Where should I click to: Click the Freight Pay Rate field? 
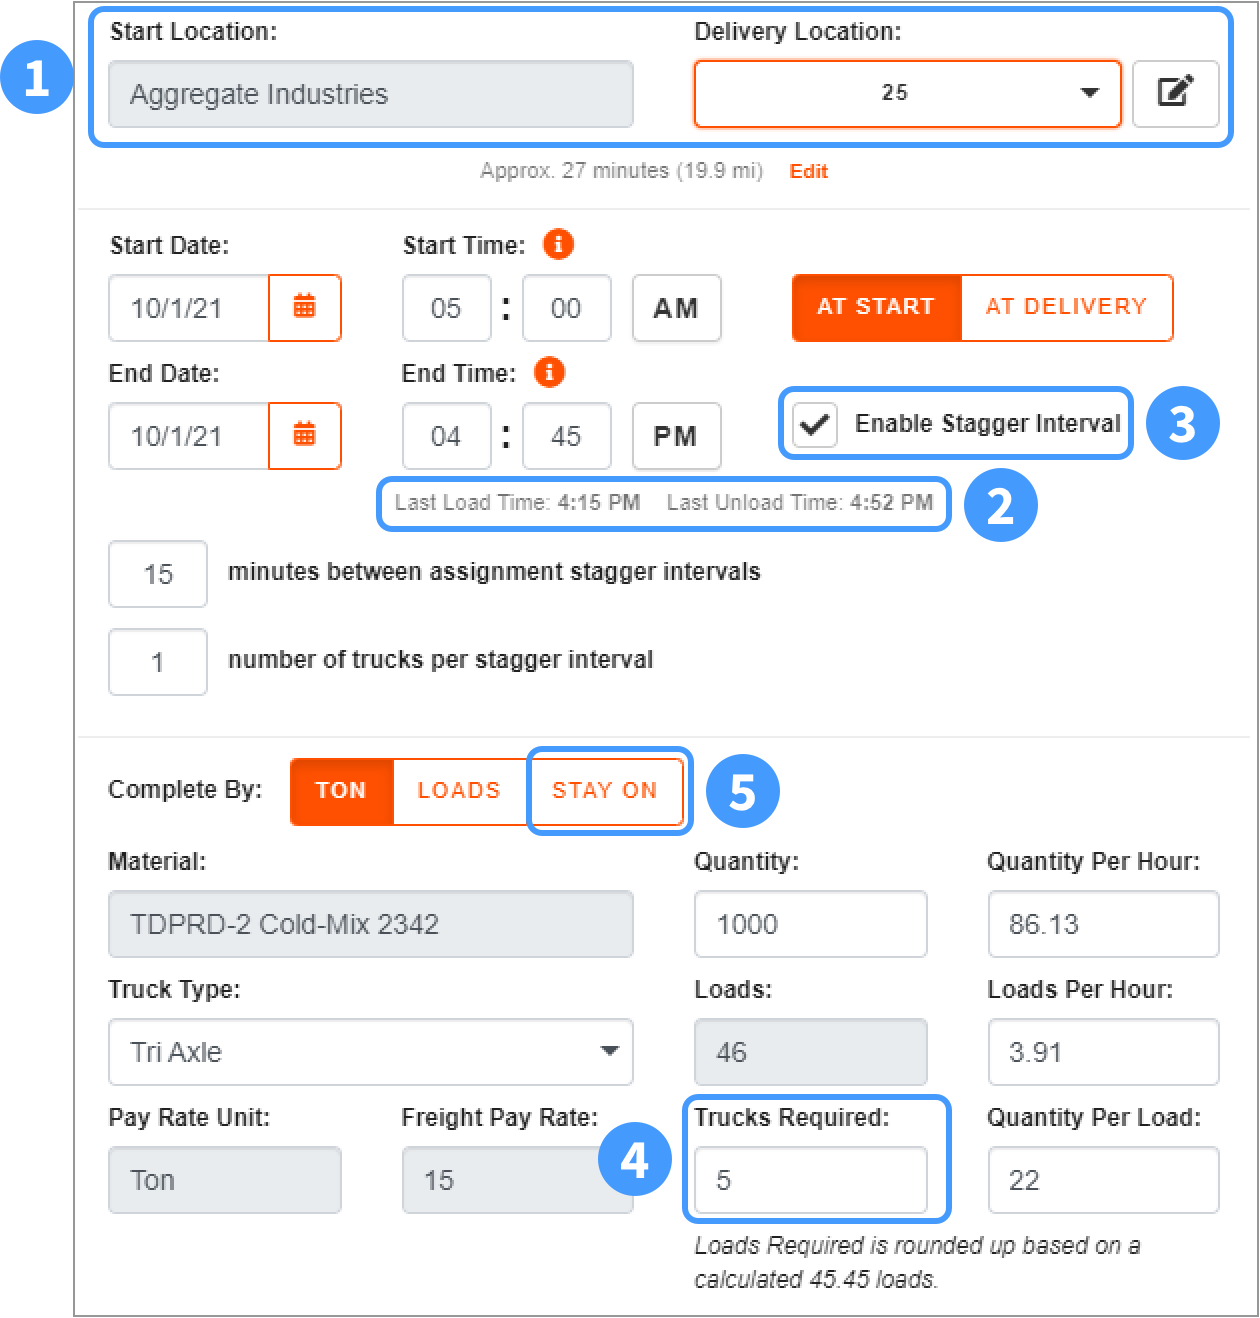pyautogui.click(x=517, y=1180)
